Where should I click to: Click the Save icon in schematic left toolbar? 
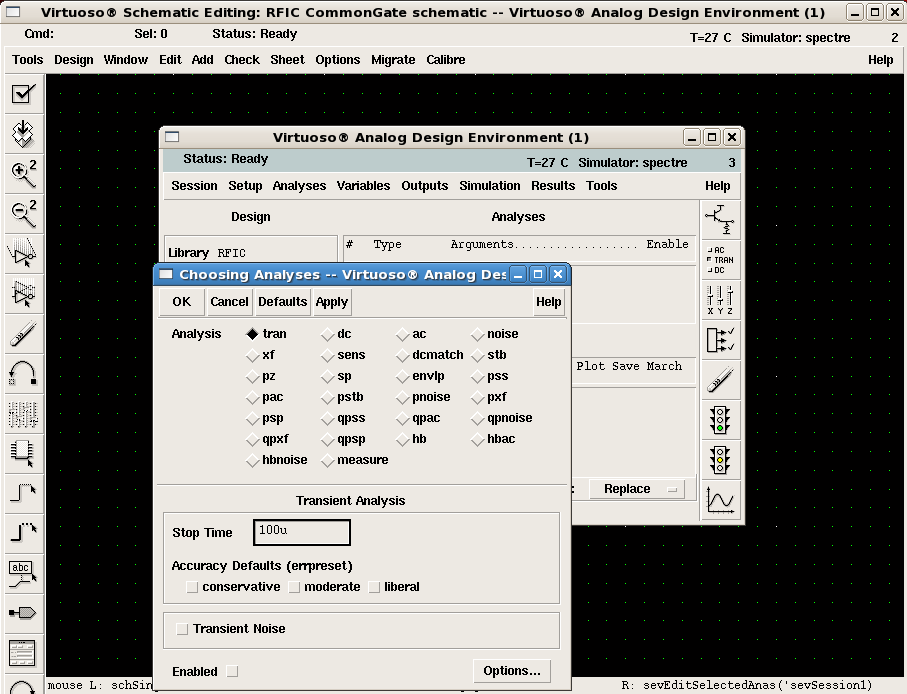pyautogui.click(x=24, y=134)
